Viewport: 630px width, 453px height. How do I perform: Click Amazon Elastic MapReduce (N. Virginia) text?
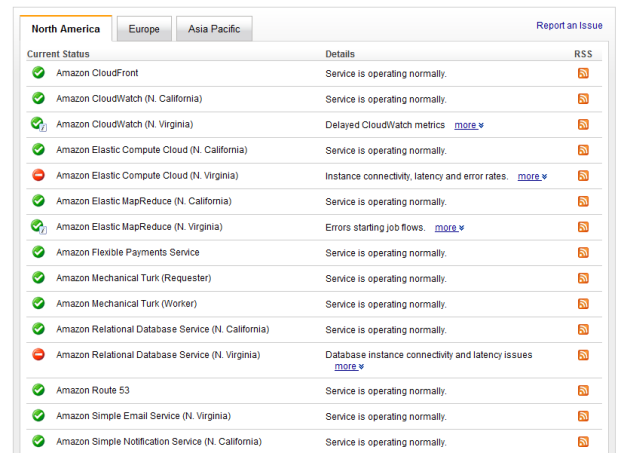click(139, 227)
